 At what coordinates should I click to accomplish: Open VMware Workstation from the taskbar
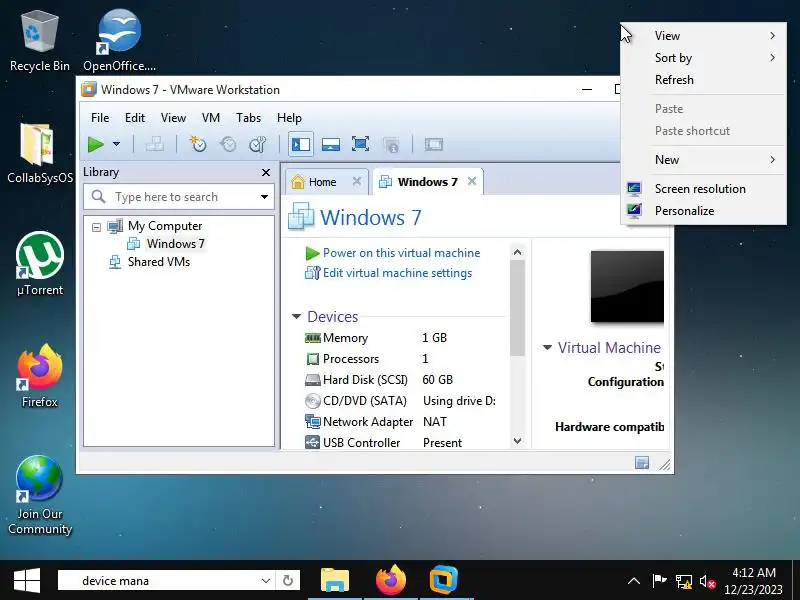coord(444,581)
